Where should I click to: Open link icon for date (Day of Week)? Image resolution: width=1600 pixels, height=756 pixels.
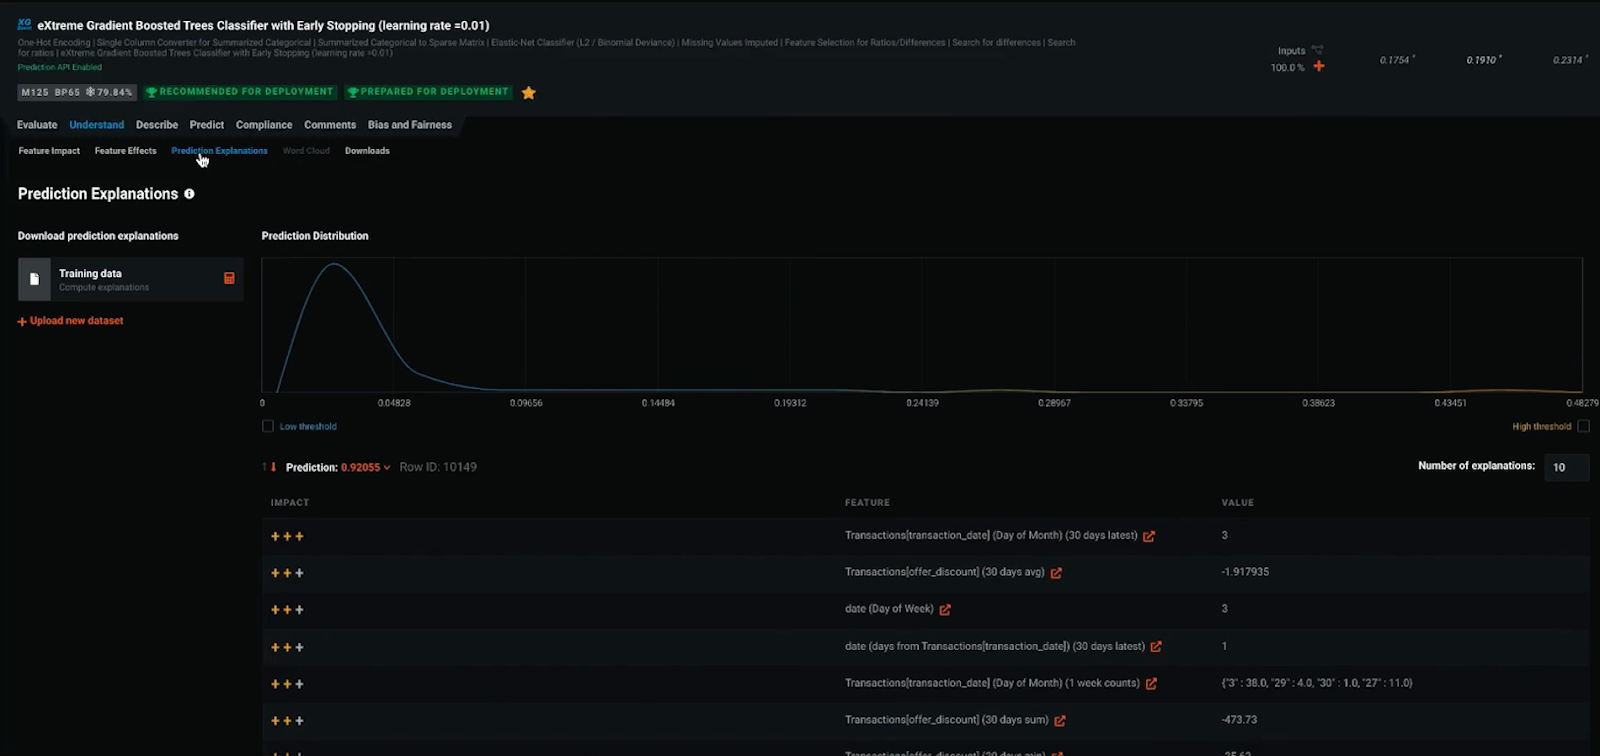point(945,609)
